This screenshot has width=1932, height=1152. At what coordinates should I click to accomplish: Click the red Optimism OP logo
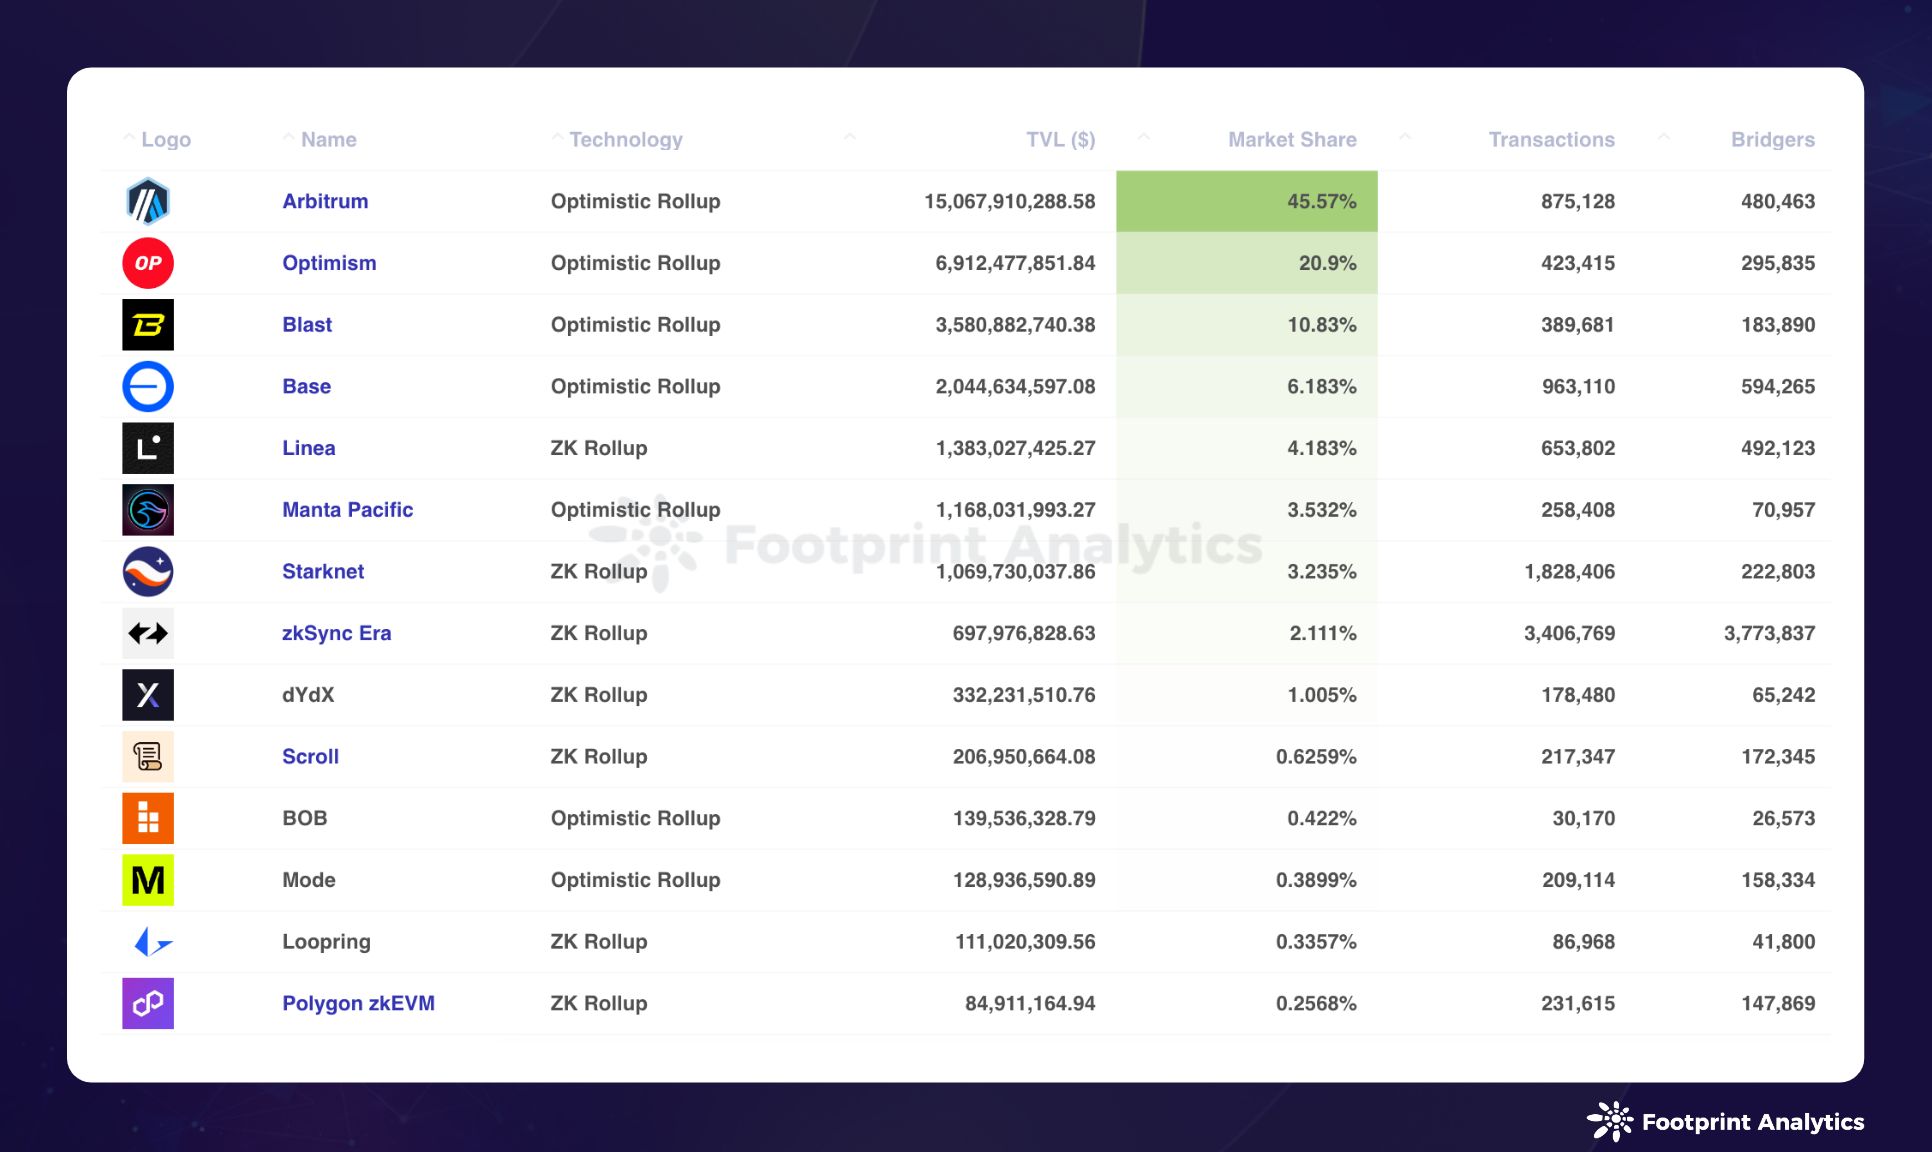[148, 264]
